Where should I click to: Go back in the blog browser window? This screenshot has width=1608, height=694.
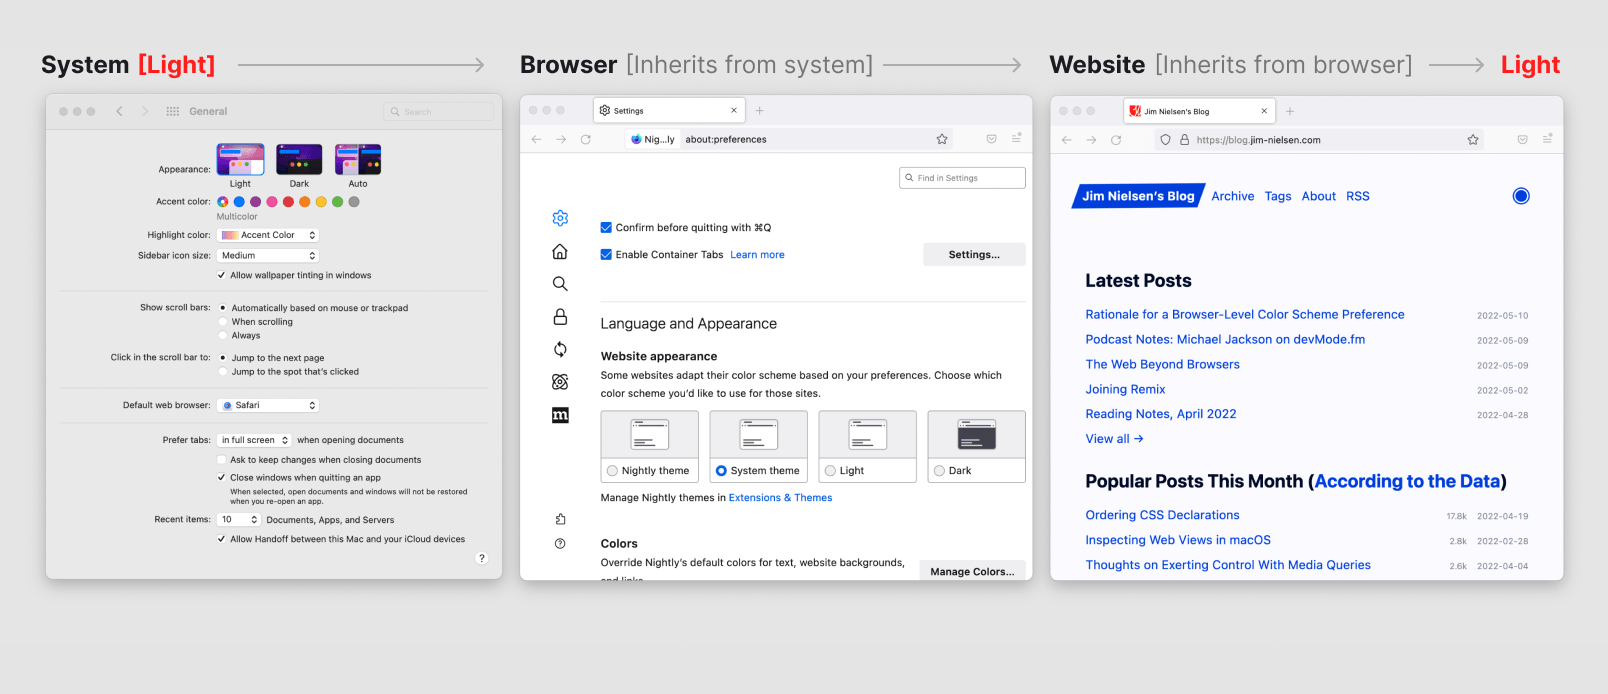point(1067,140)
